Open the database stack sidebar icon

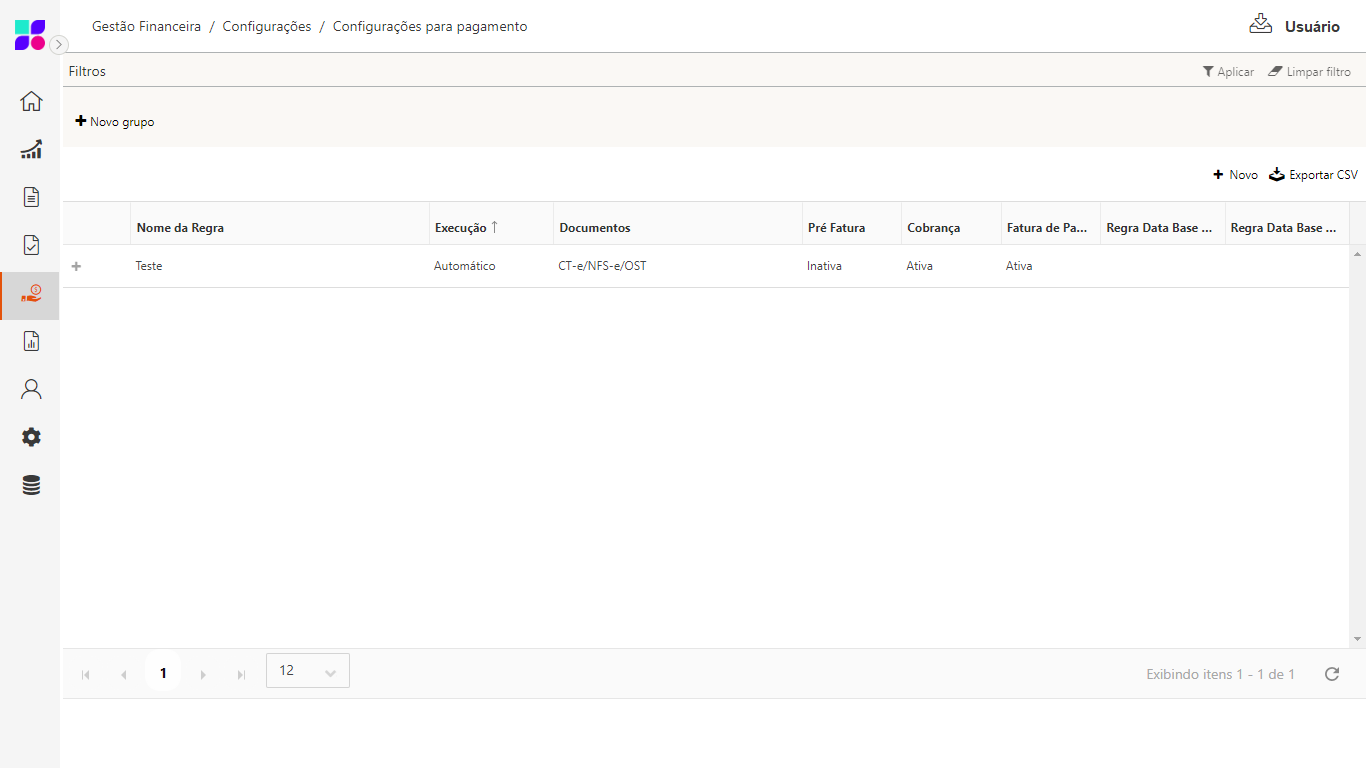click(31, 486)
